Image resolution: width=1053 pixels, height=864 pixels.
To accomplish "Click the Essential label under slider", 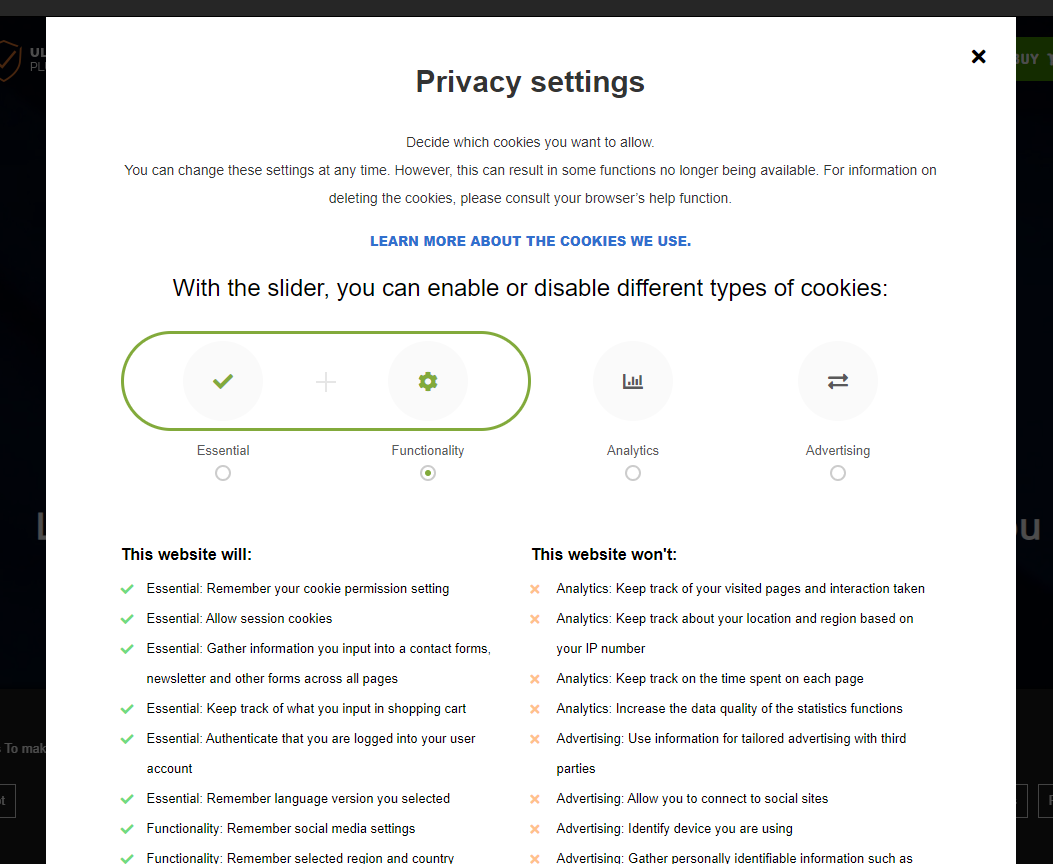I will click(223, 451).
